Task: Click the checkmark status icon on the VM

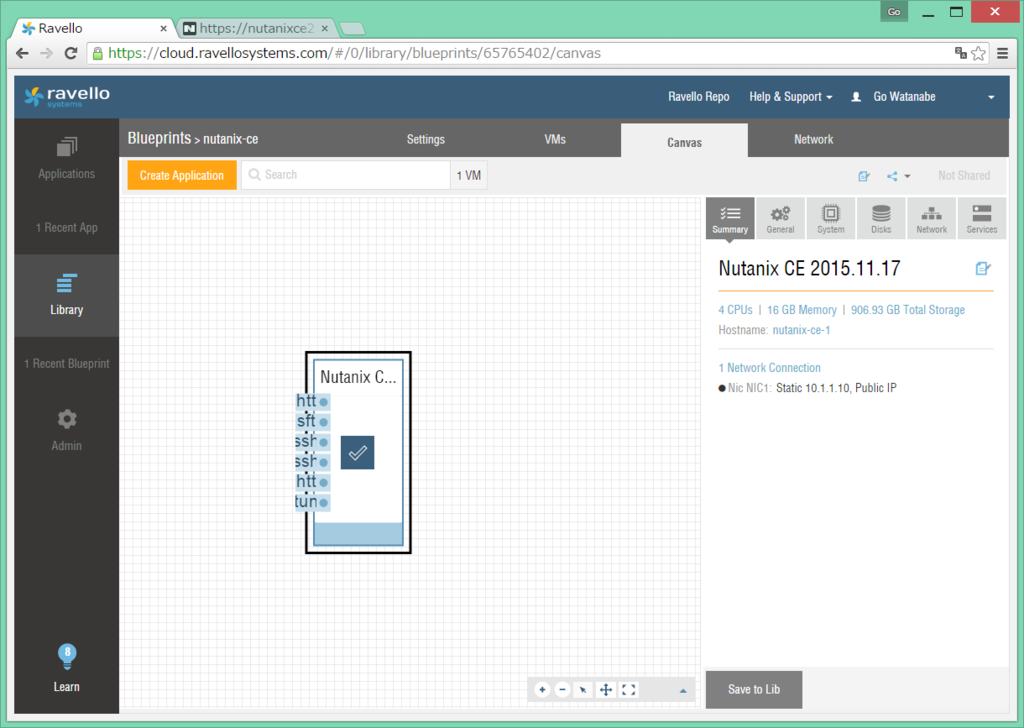Action: (x=357, y=452)
